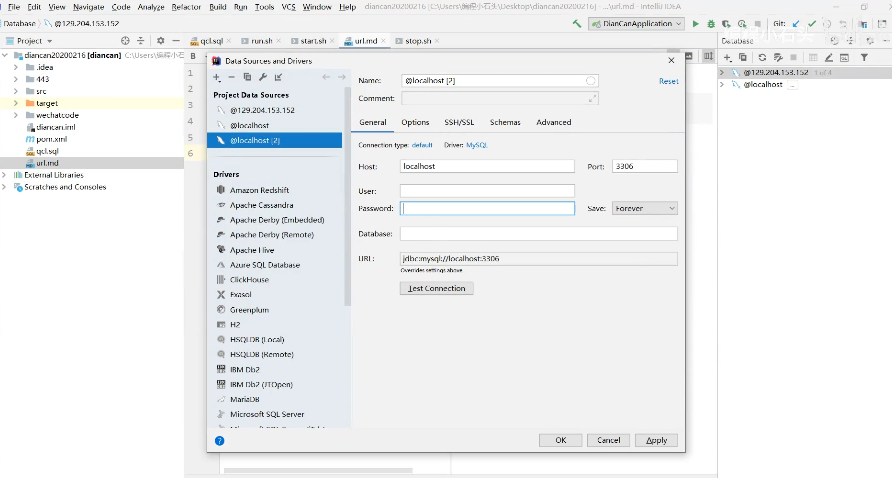Open Project panel settings gear
892x478 pixels.
point(160,41)
